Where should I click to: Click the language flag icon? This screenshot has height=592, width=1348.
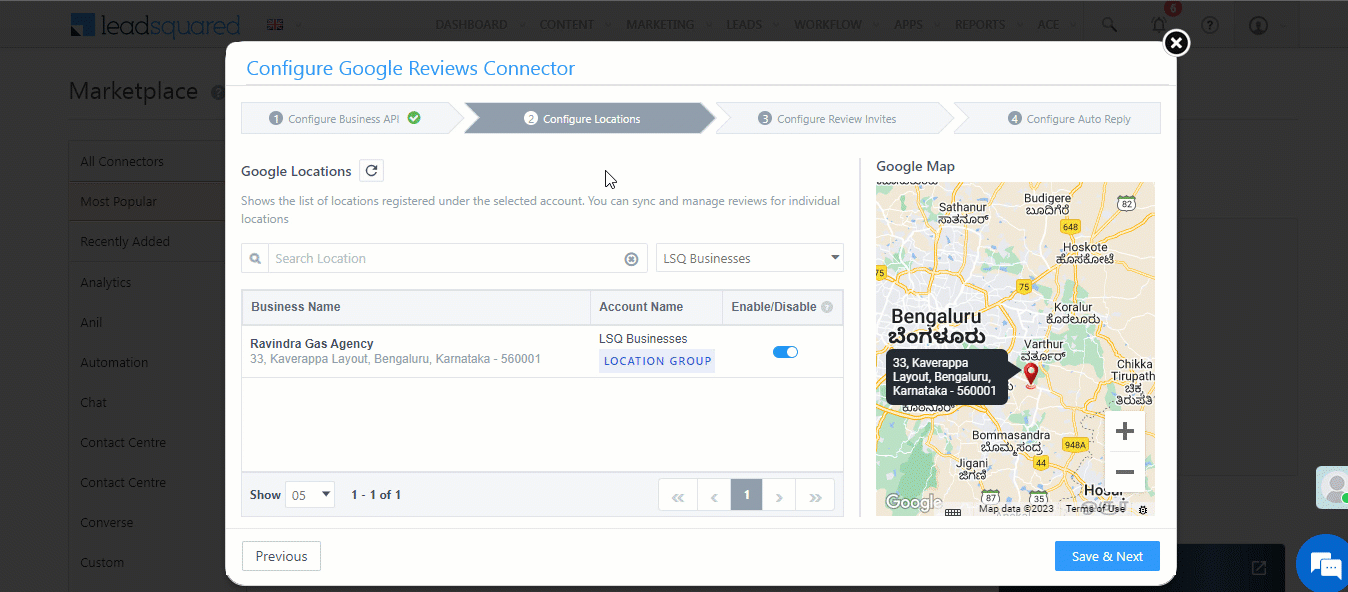tap(274, 25)
